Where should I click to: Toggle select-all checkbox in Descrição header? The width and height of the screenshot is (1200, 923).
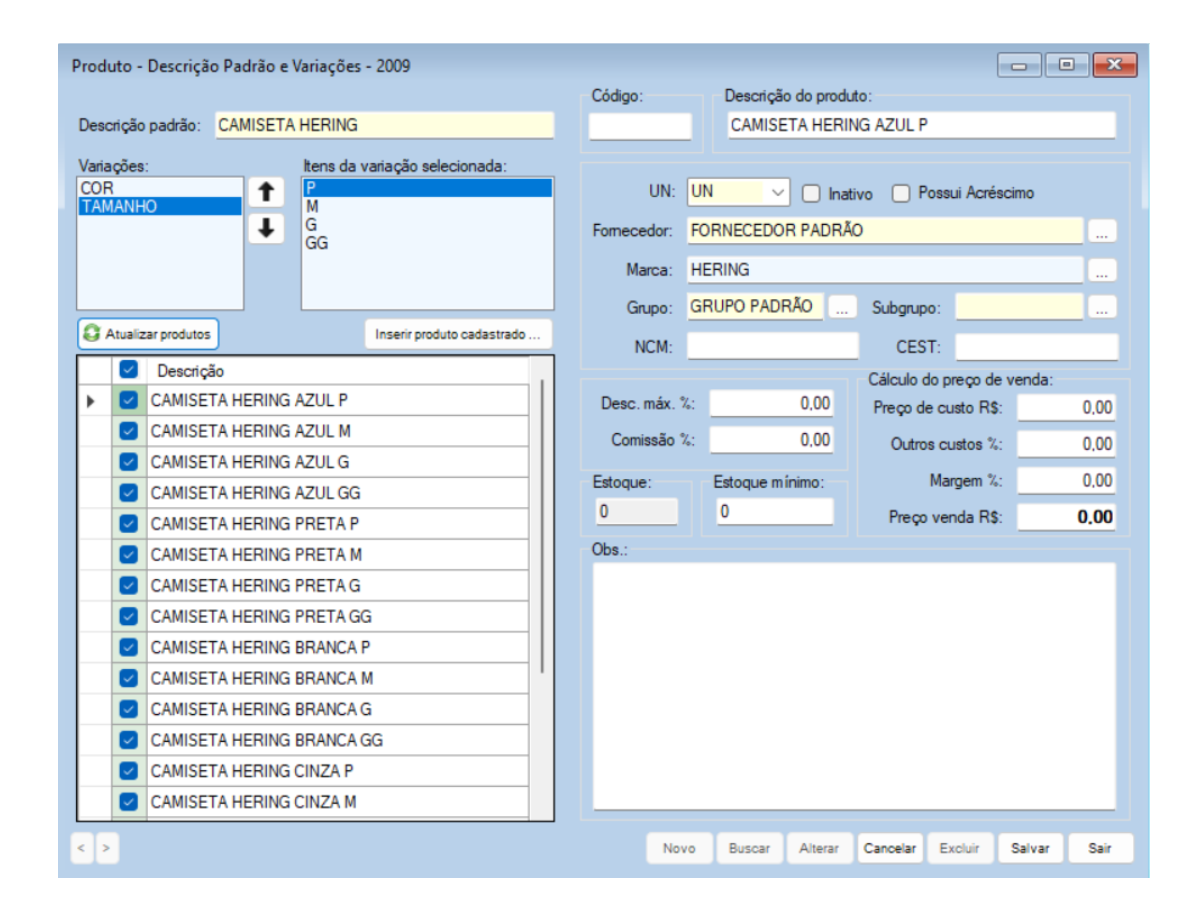pos(128,370)
